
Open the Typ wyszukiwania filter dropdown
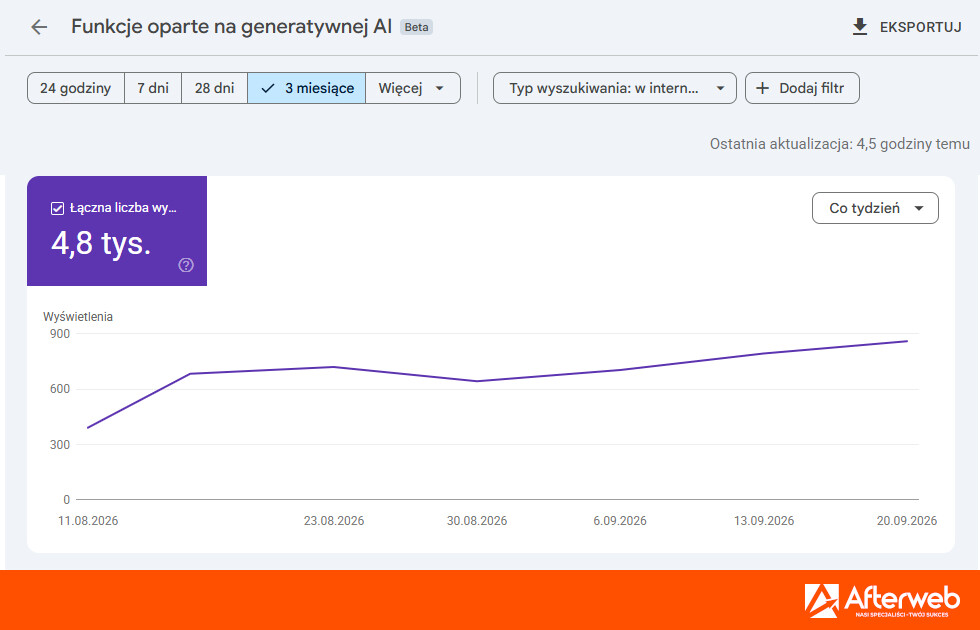click(x=614, y=88)
